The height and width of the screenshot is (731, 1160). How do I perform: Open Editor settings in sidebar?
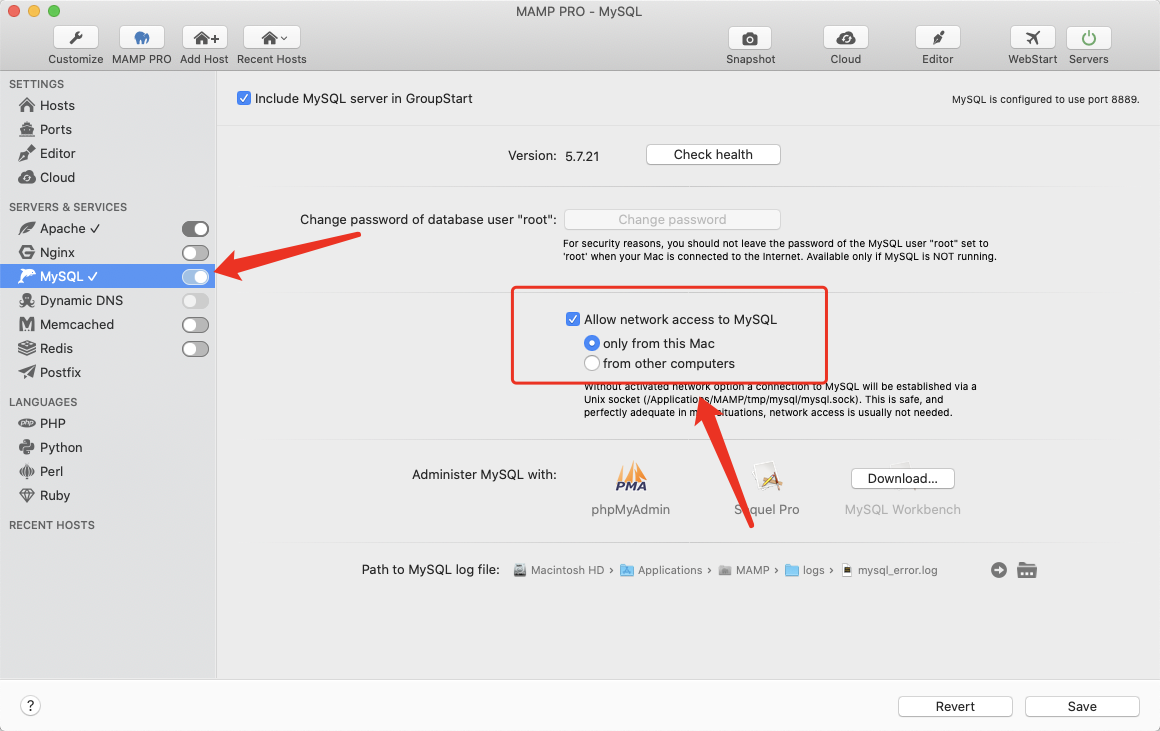pyautogui.click(x=108, y=153)
